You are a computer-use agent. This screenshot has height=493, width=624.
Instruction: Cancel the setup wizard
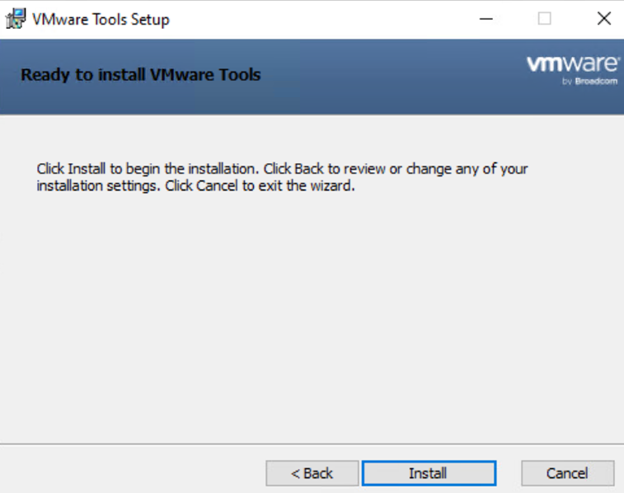tap(567, 473)
